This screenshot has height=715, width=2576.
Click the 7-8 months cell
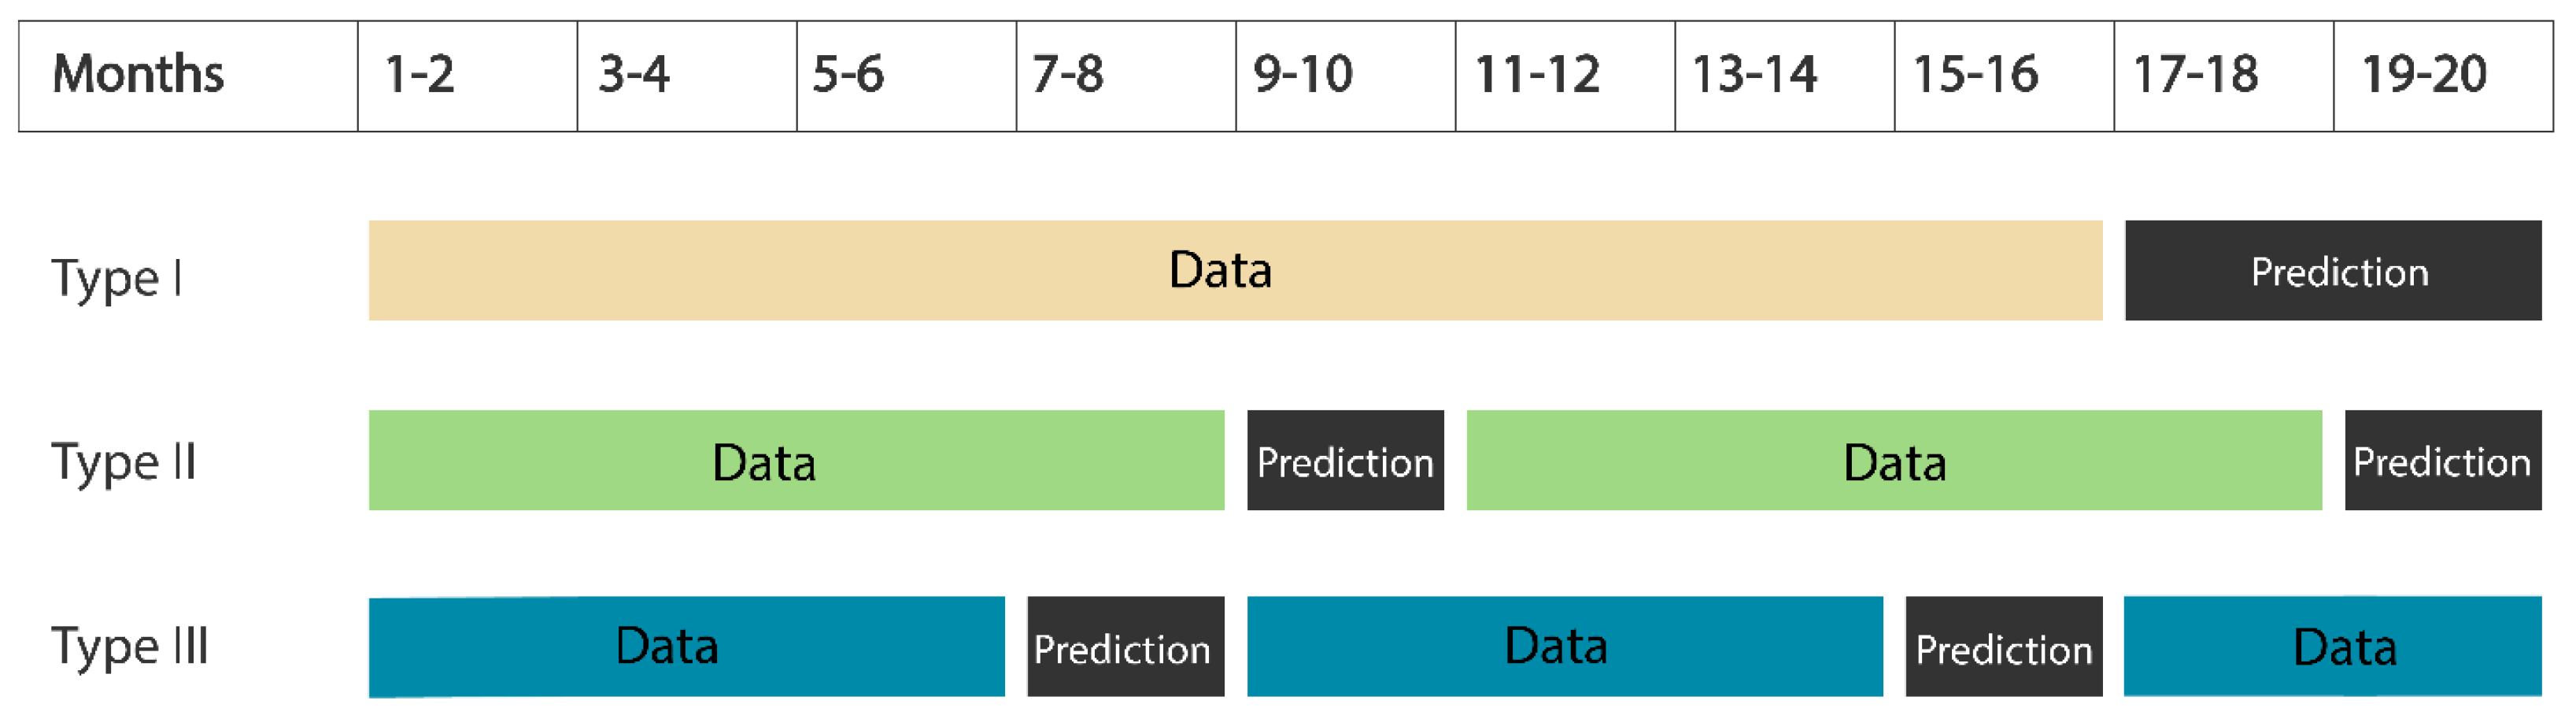point(1125,76)
